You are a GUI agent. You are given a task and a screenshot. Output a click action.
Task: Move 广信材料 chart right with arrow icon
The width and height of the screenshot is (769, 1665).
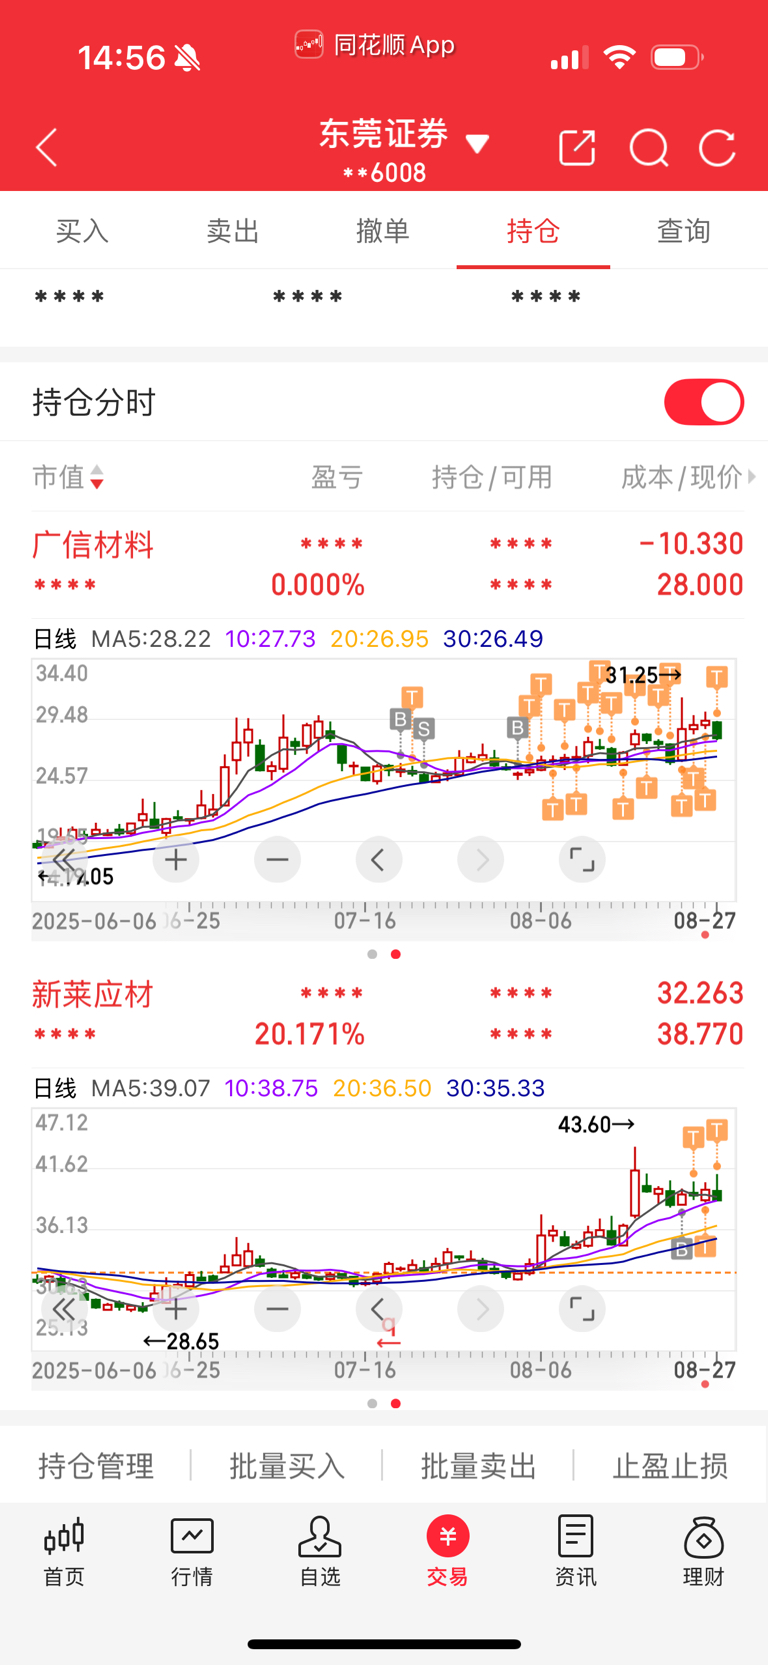point(481,860)
